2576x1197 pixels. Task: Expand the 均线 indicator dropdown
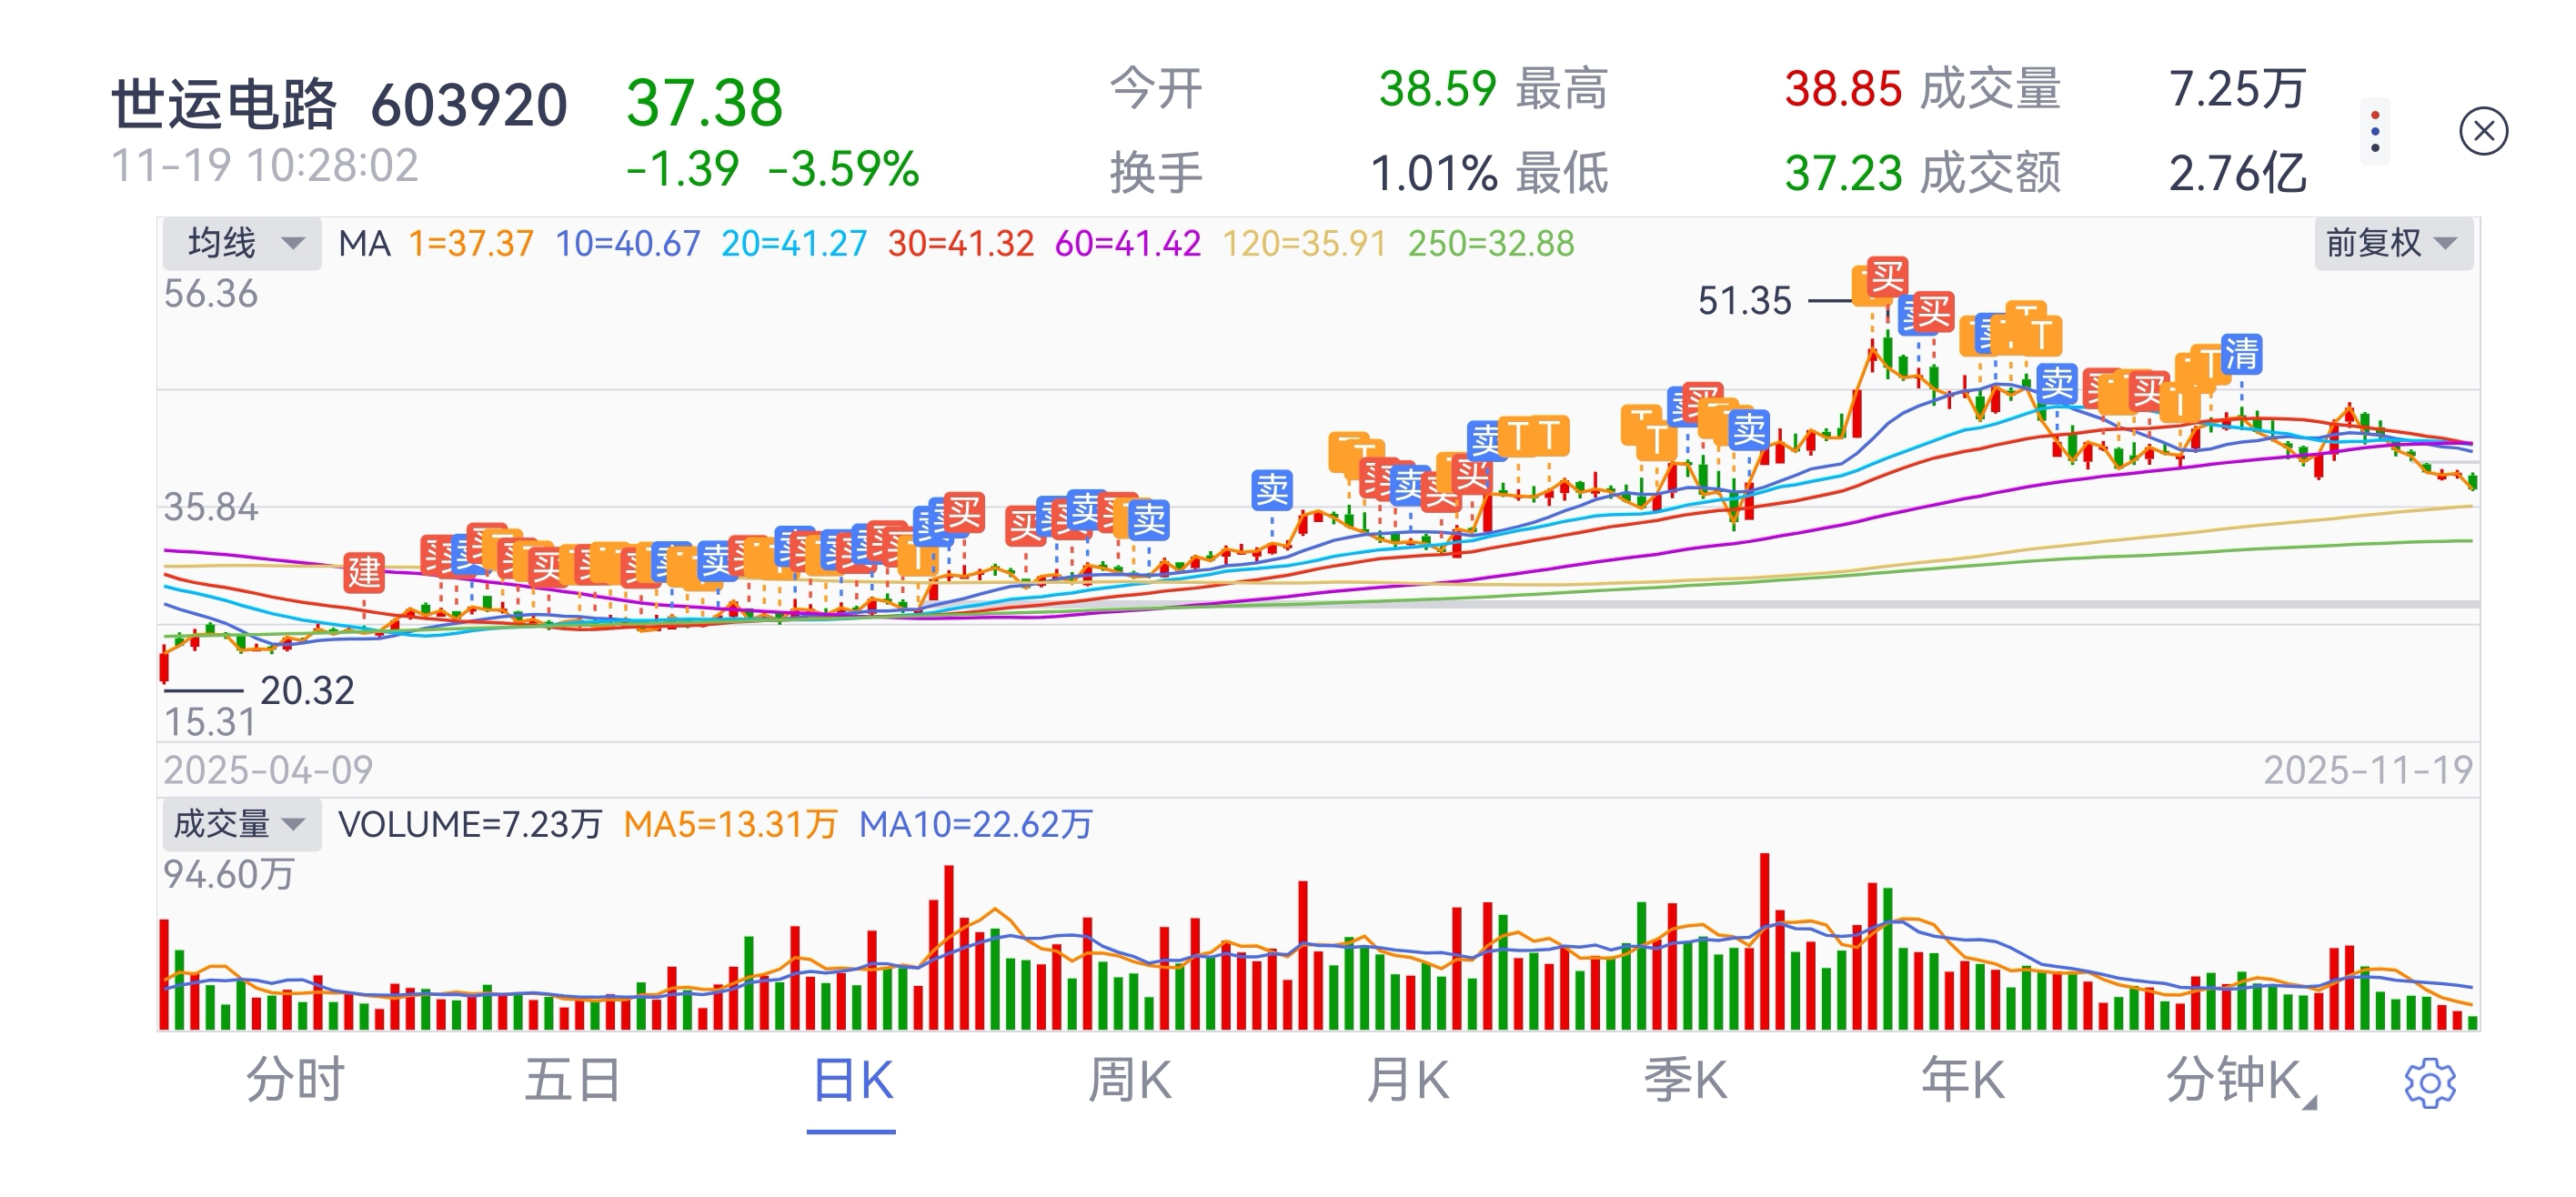(x=242, y=243)
